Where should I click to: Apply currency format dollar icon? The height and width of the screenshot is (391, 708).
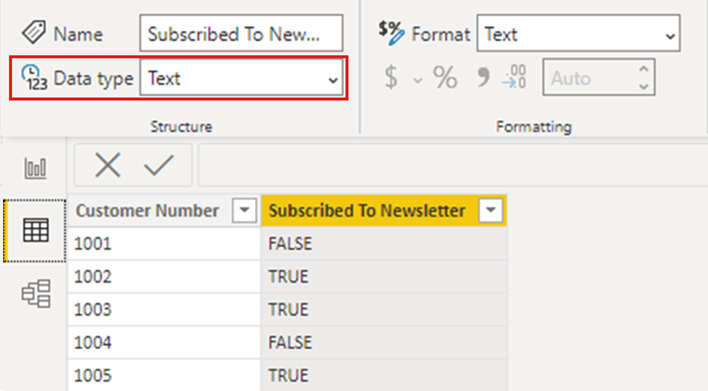tap(391, 77)
